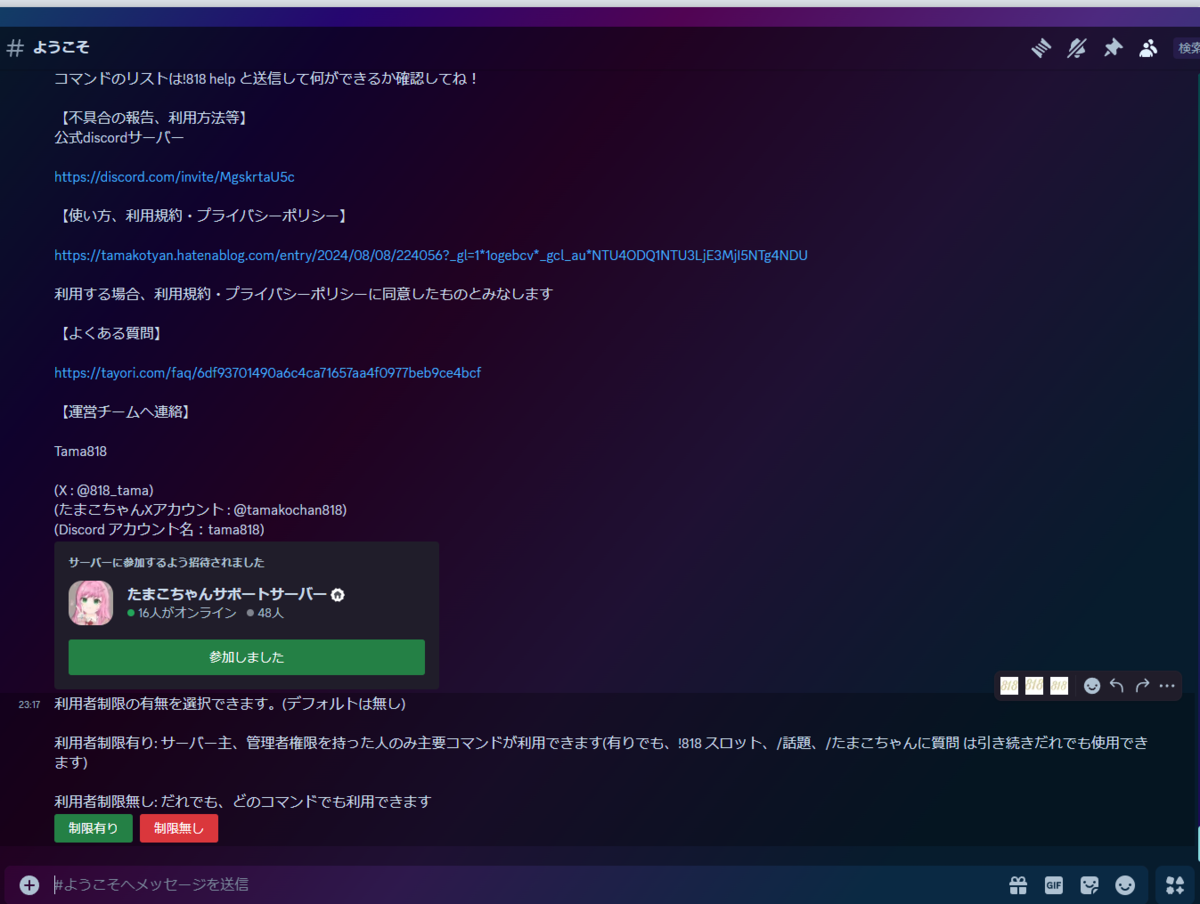Select 制限有り restriction option

click(x=93, y=828)
